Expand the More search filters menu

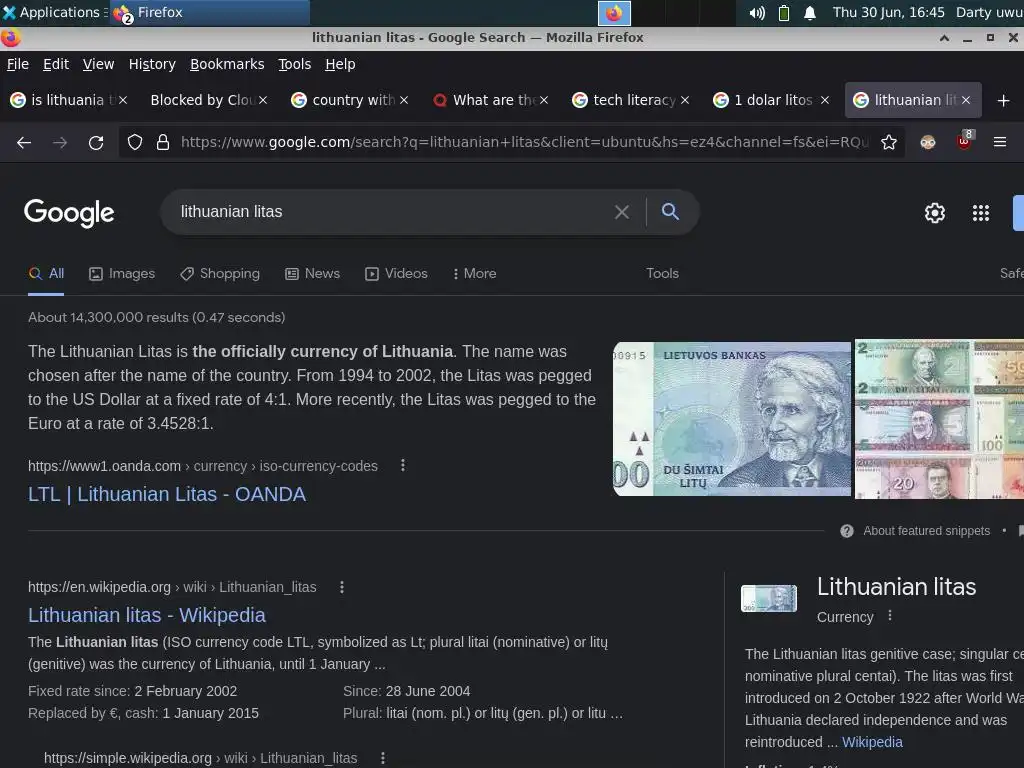pos(475,274)
